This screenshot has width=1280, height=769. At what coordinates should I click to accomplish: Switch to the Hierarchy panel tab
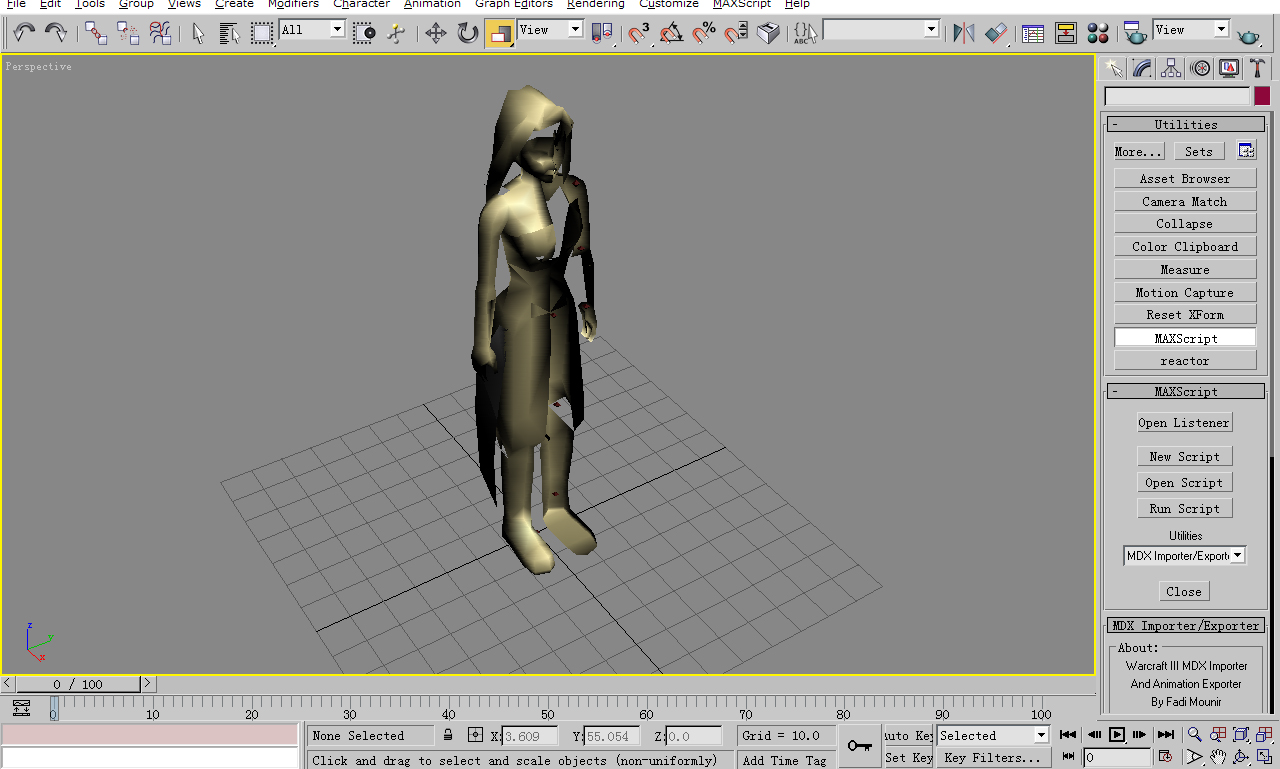(x=1171, y=69)
